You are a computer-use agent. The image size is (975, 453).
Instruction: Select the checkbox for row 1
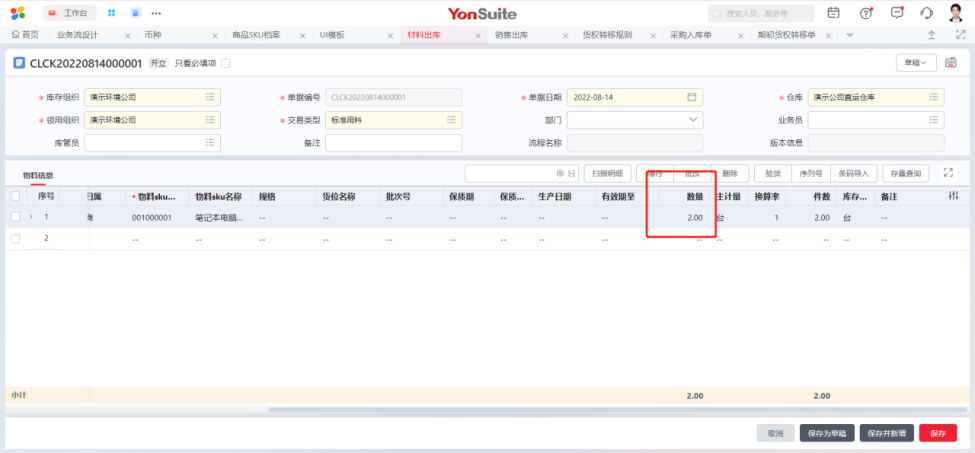(x=15, y=217)
